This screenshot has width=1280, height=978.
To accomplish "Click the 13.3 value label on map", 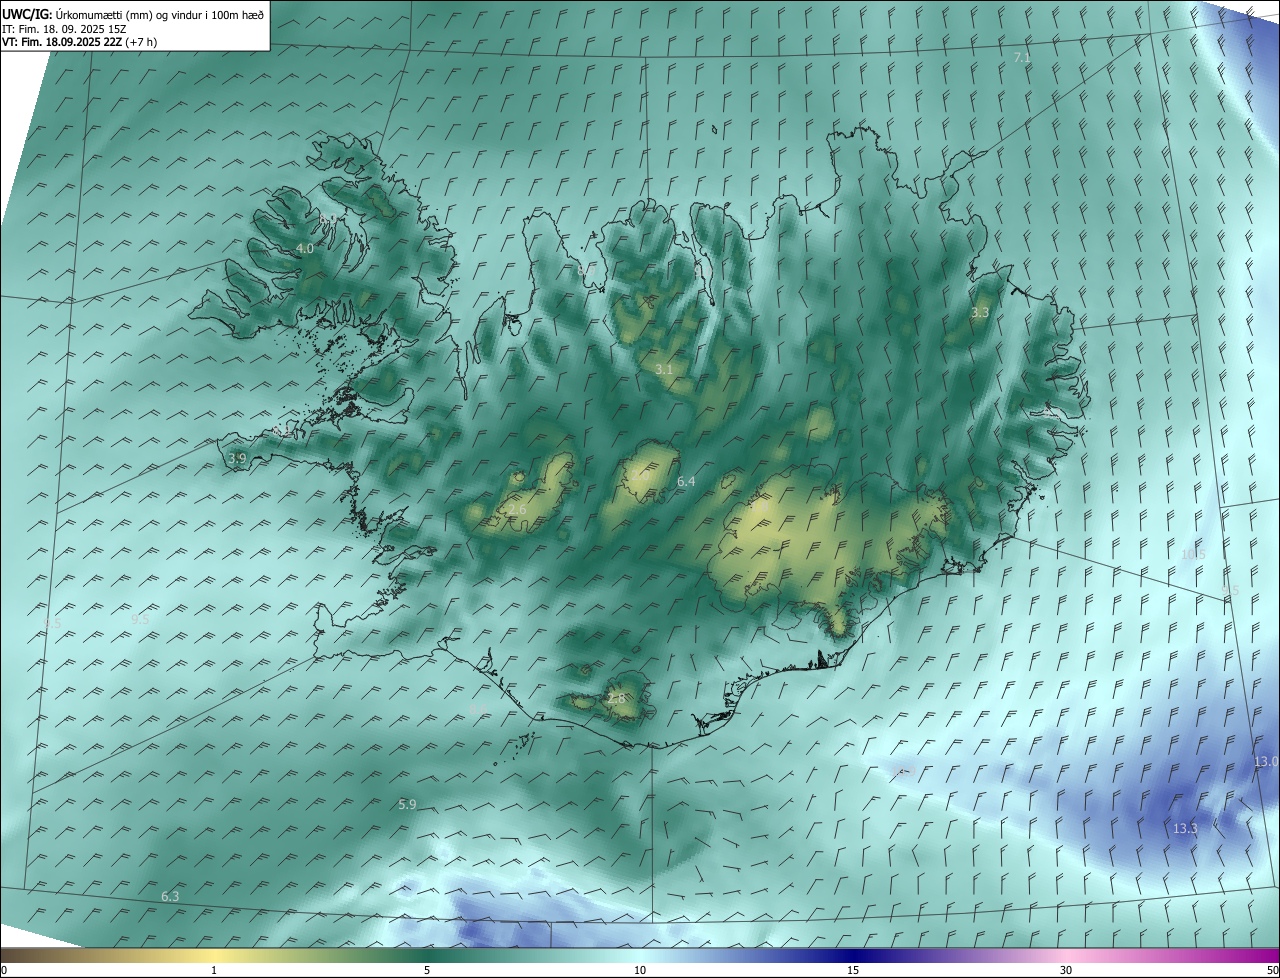I will [1185, 829].
